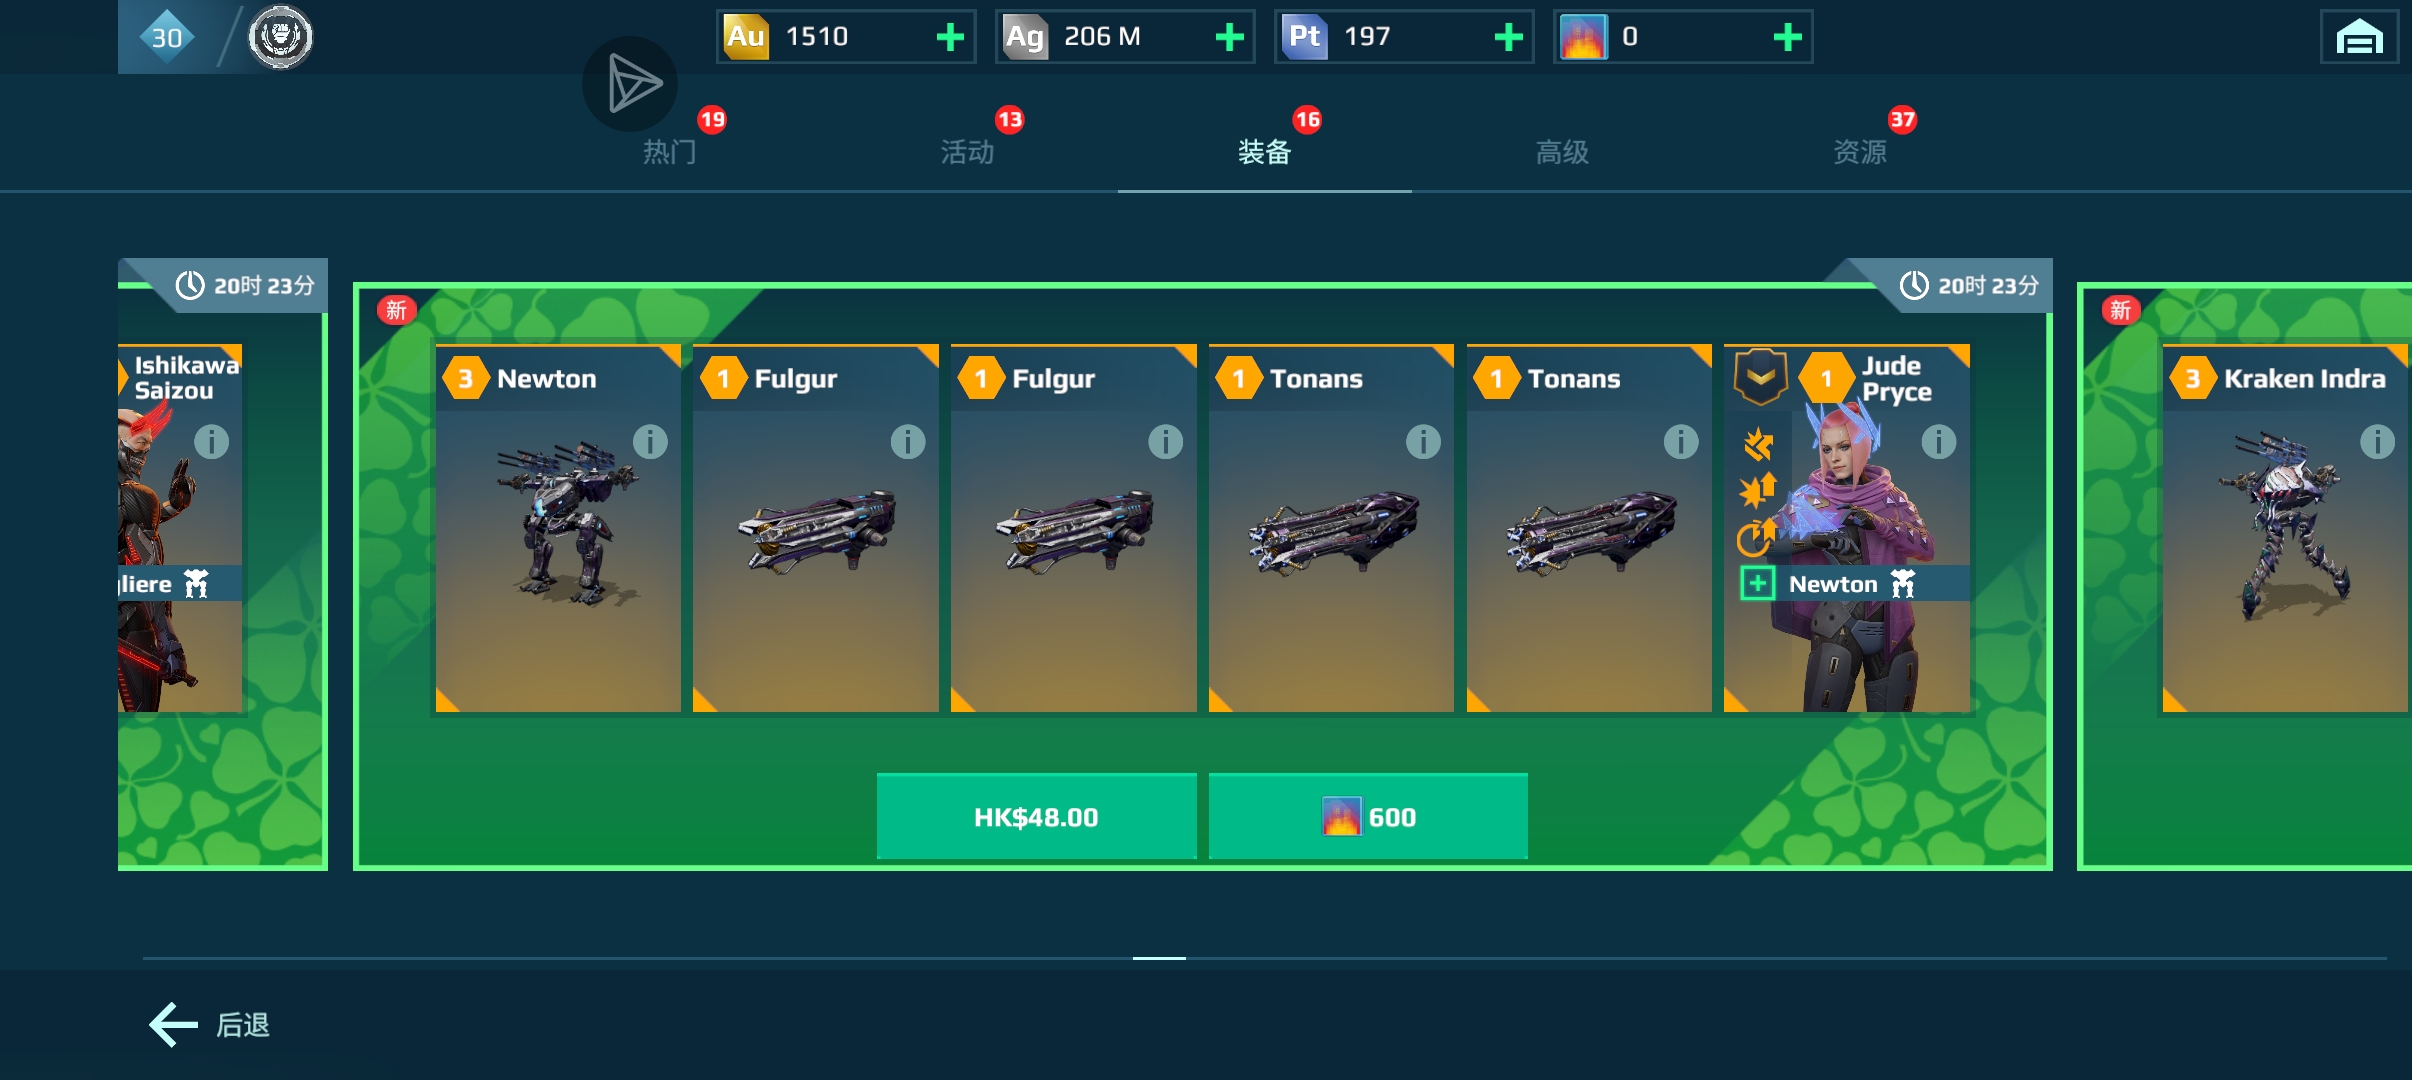Add silver using the Ag plus icon

1229,37
